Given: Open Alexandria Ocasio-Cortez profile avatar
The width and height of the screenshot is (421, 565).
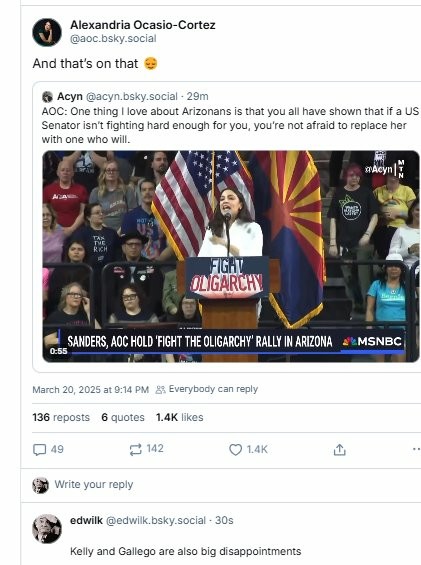Looking at the screenshot, I should point(47,32).
